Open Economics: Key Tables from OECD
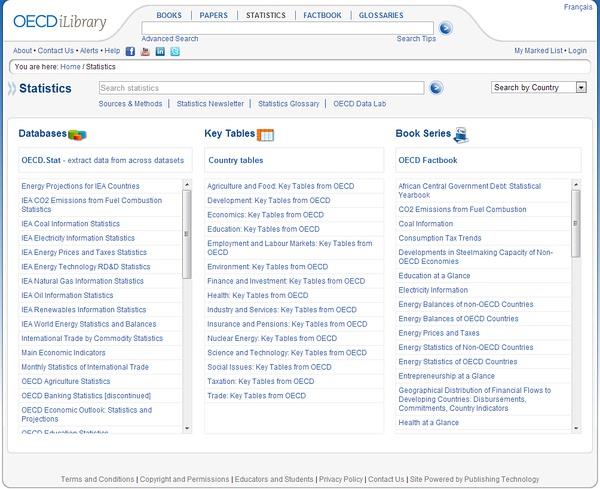Image resolution: width=600 pixels, height=489 pixels. coord(266,215)
